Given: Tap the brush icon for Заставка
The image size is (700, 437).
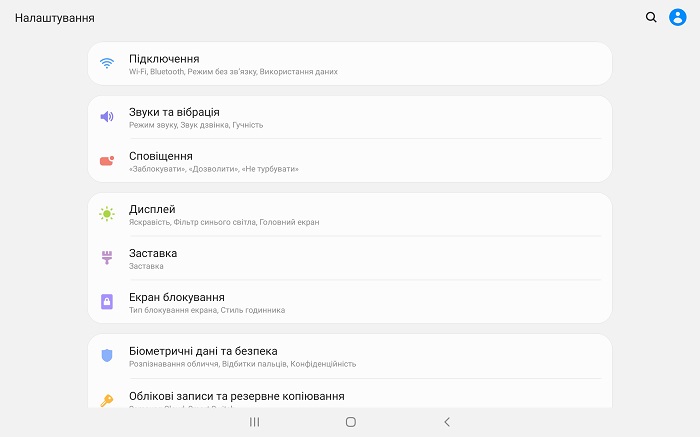Looking at the screenshot, I should tap(107, 258).
